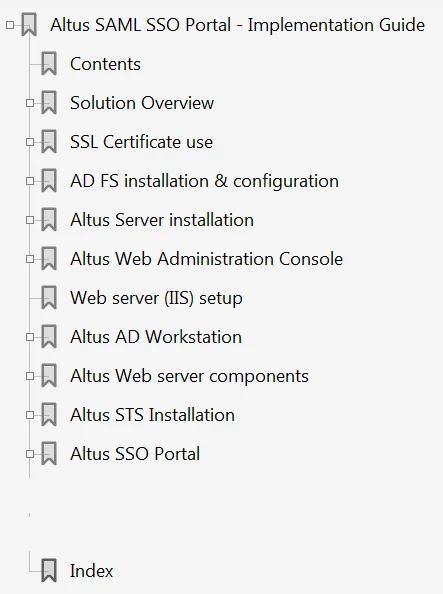Expand the Altus Server installation branch
This screenshot has height=594, width=443.
(30, 220)
